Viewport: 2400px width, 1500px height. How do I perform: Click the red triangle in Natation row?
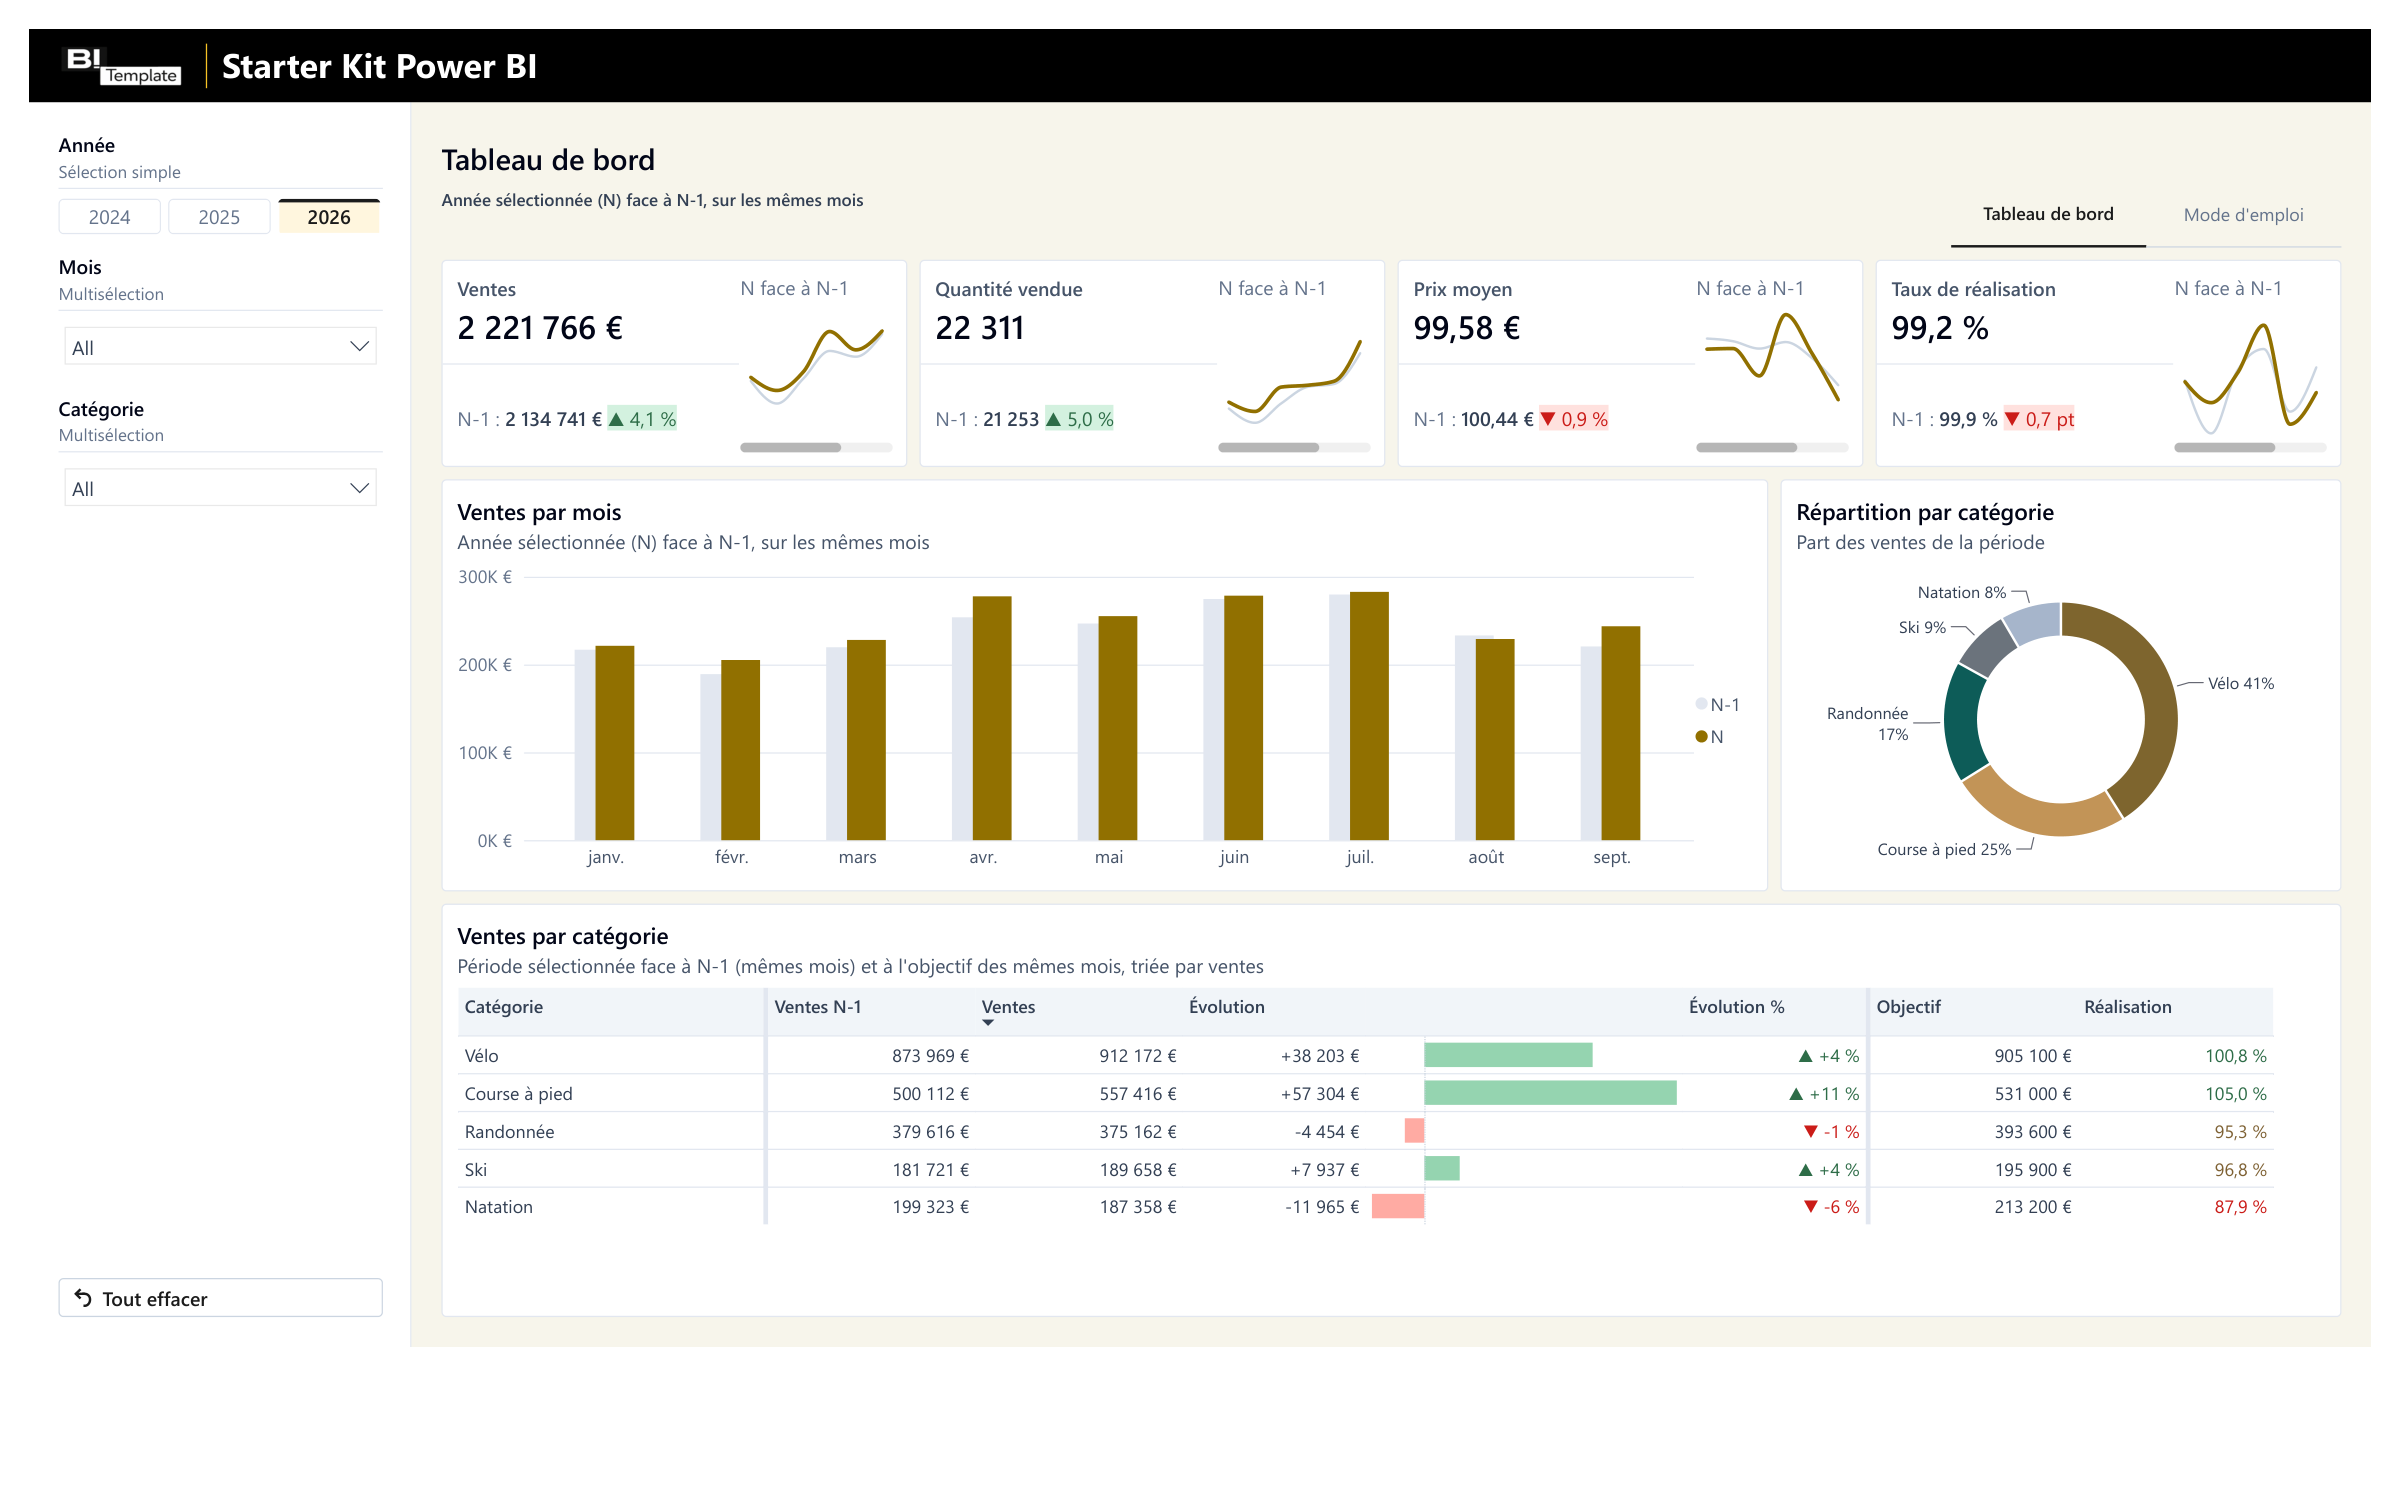pyautogui.click(x=1810, y=1207)
